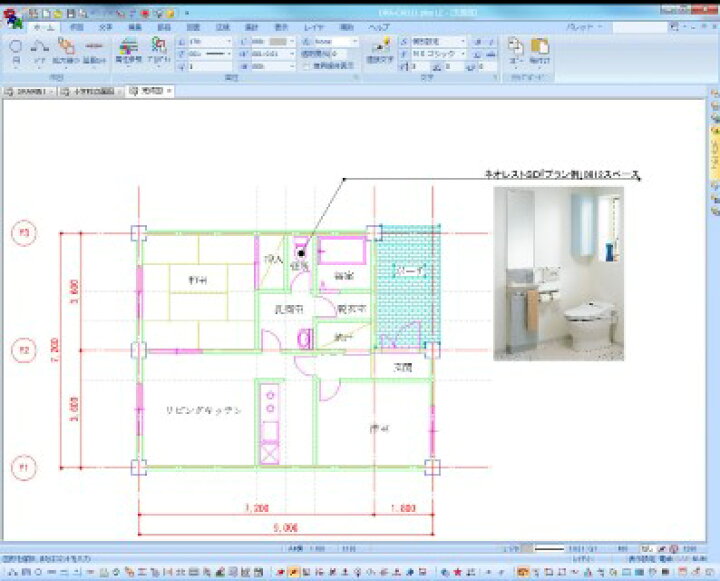
Task: Switch to the ホーム ribbon tab
Action: tap(44, 28)
